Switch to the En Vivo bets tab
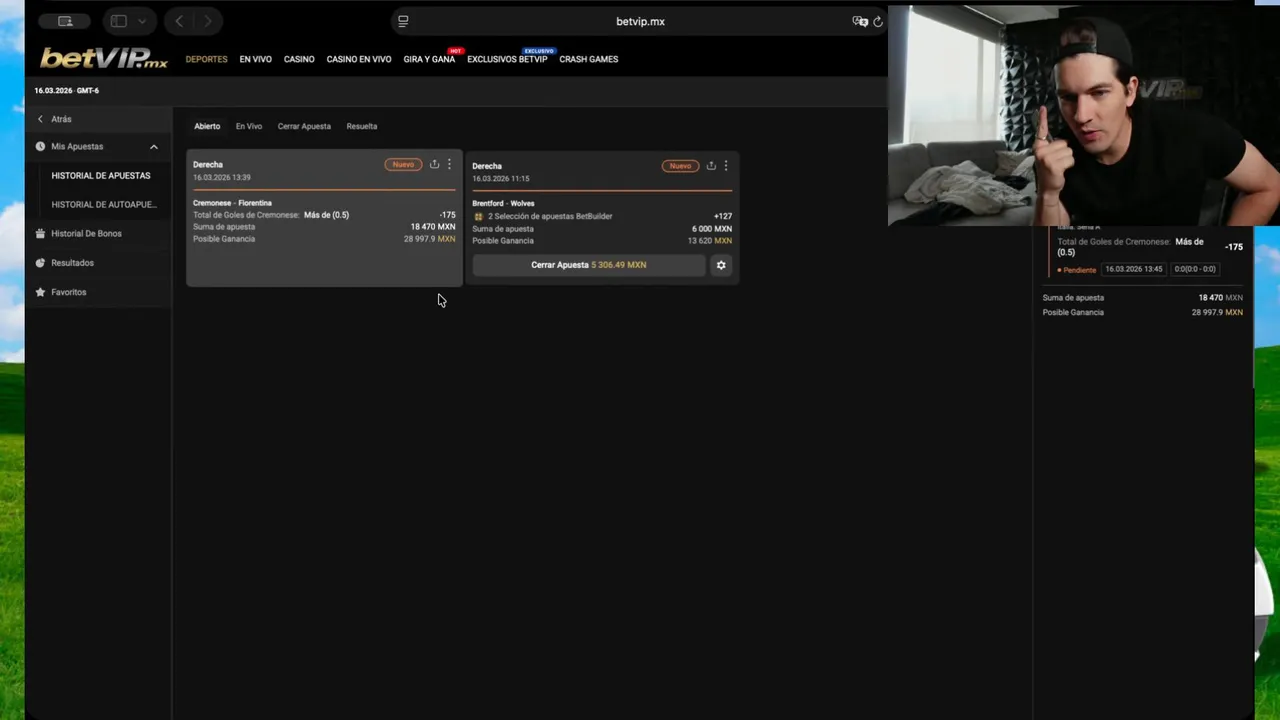 tap(249, 126)
